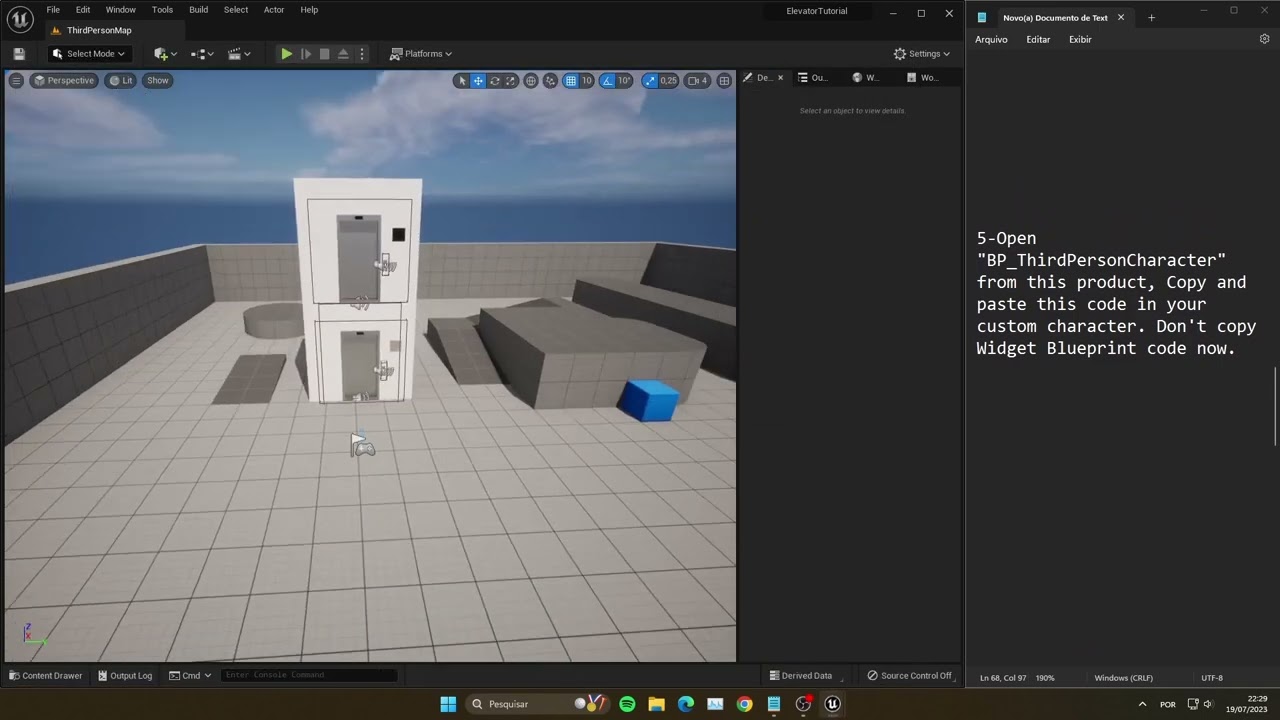Open the Blueprints toolbar dropdown
The height and width of the screenshot is (720, 1280).
pos(203,54)
